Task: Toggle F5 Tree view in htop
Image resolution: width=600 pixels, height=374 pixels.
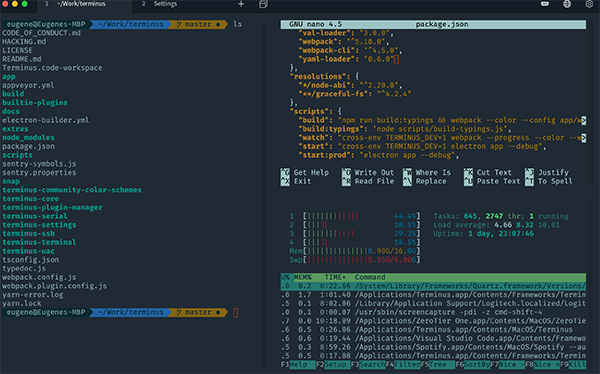Action: [438, 364]
